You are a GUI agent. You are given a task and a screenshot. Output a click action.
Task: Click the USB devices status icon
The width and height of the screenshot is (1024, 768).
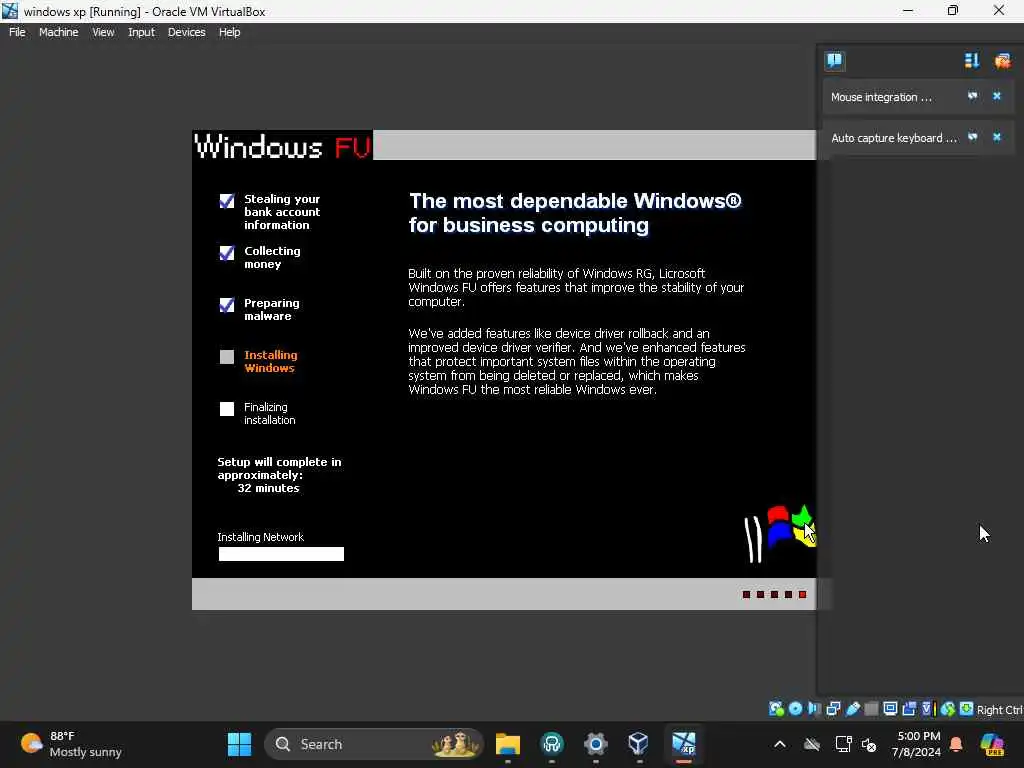tap(853, 709)
